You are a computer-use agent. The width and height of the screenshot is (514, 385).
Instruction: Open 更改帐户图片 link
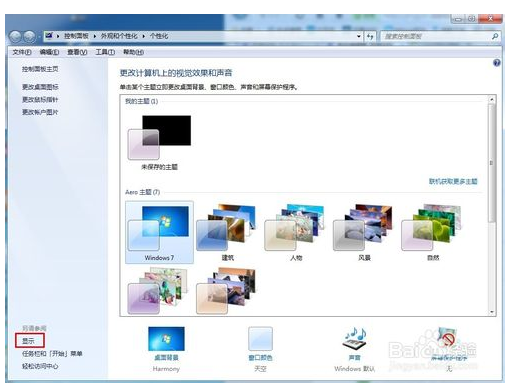pos(40,112)
